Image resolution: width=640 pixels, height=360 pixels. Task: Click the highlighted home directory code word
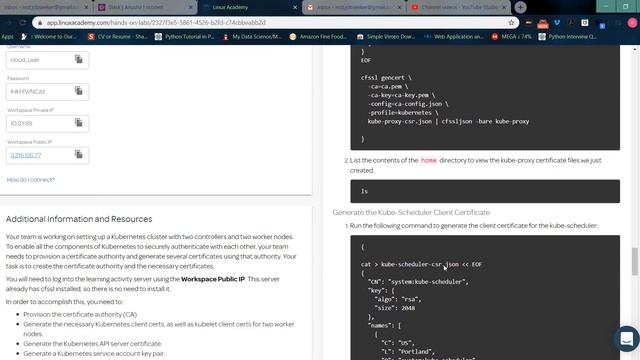click(429, 160)
